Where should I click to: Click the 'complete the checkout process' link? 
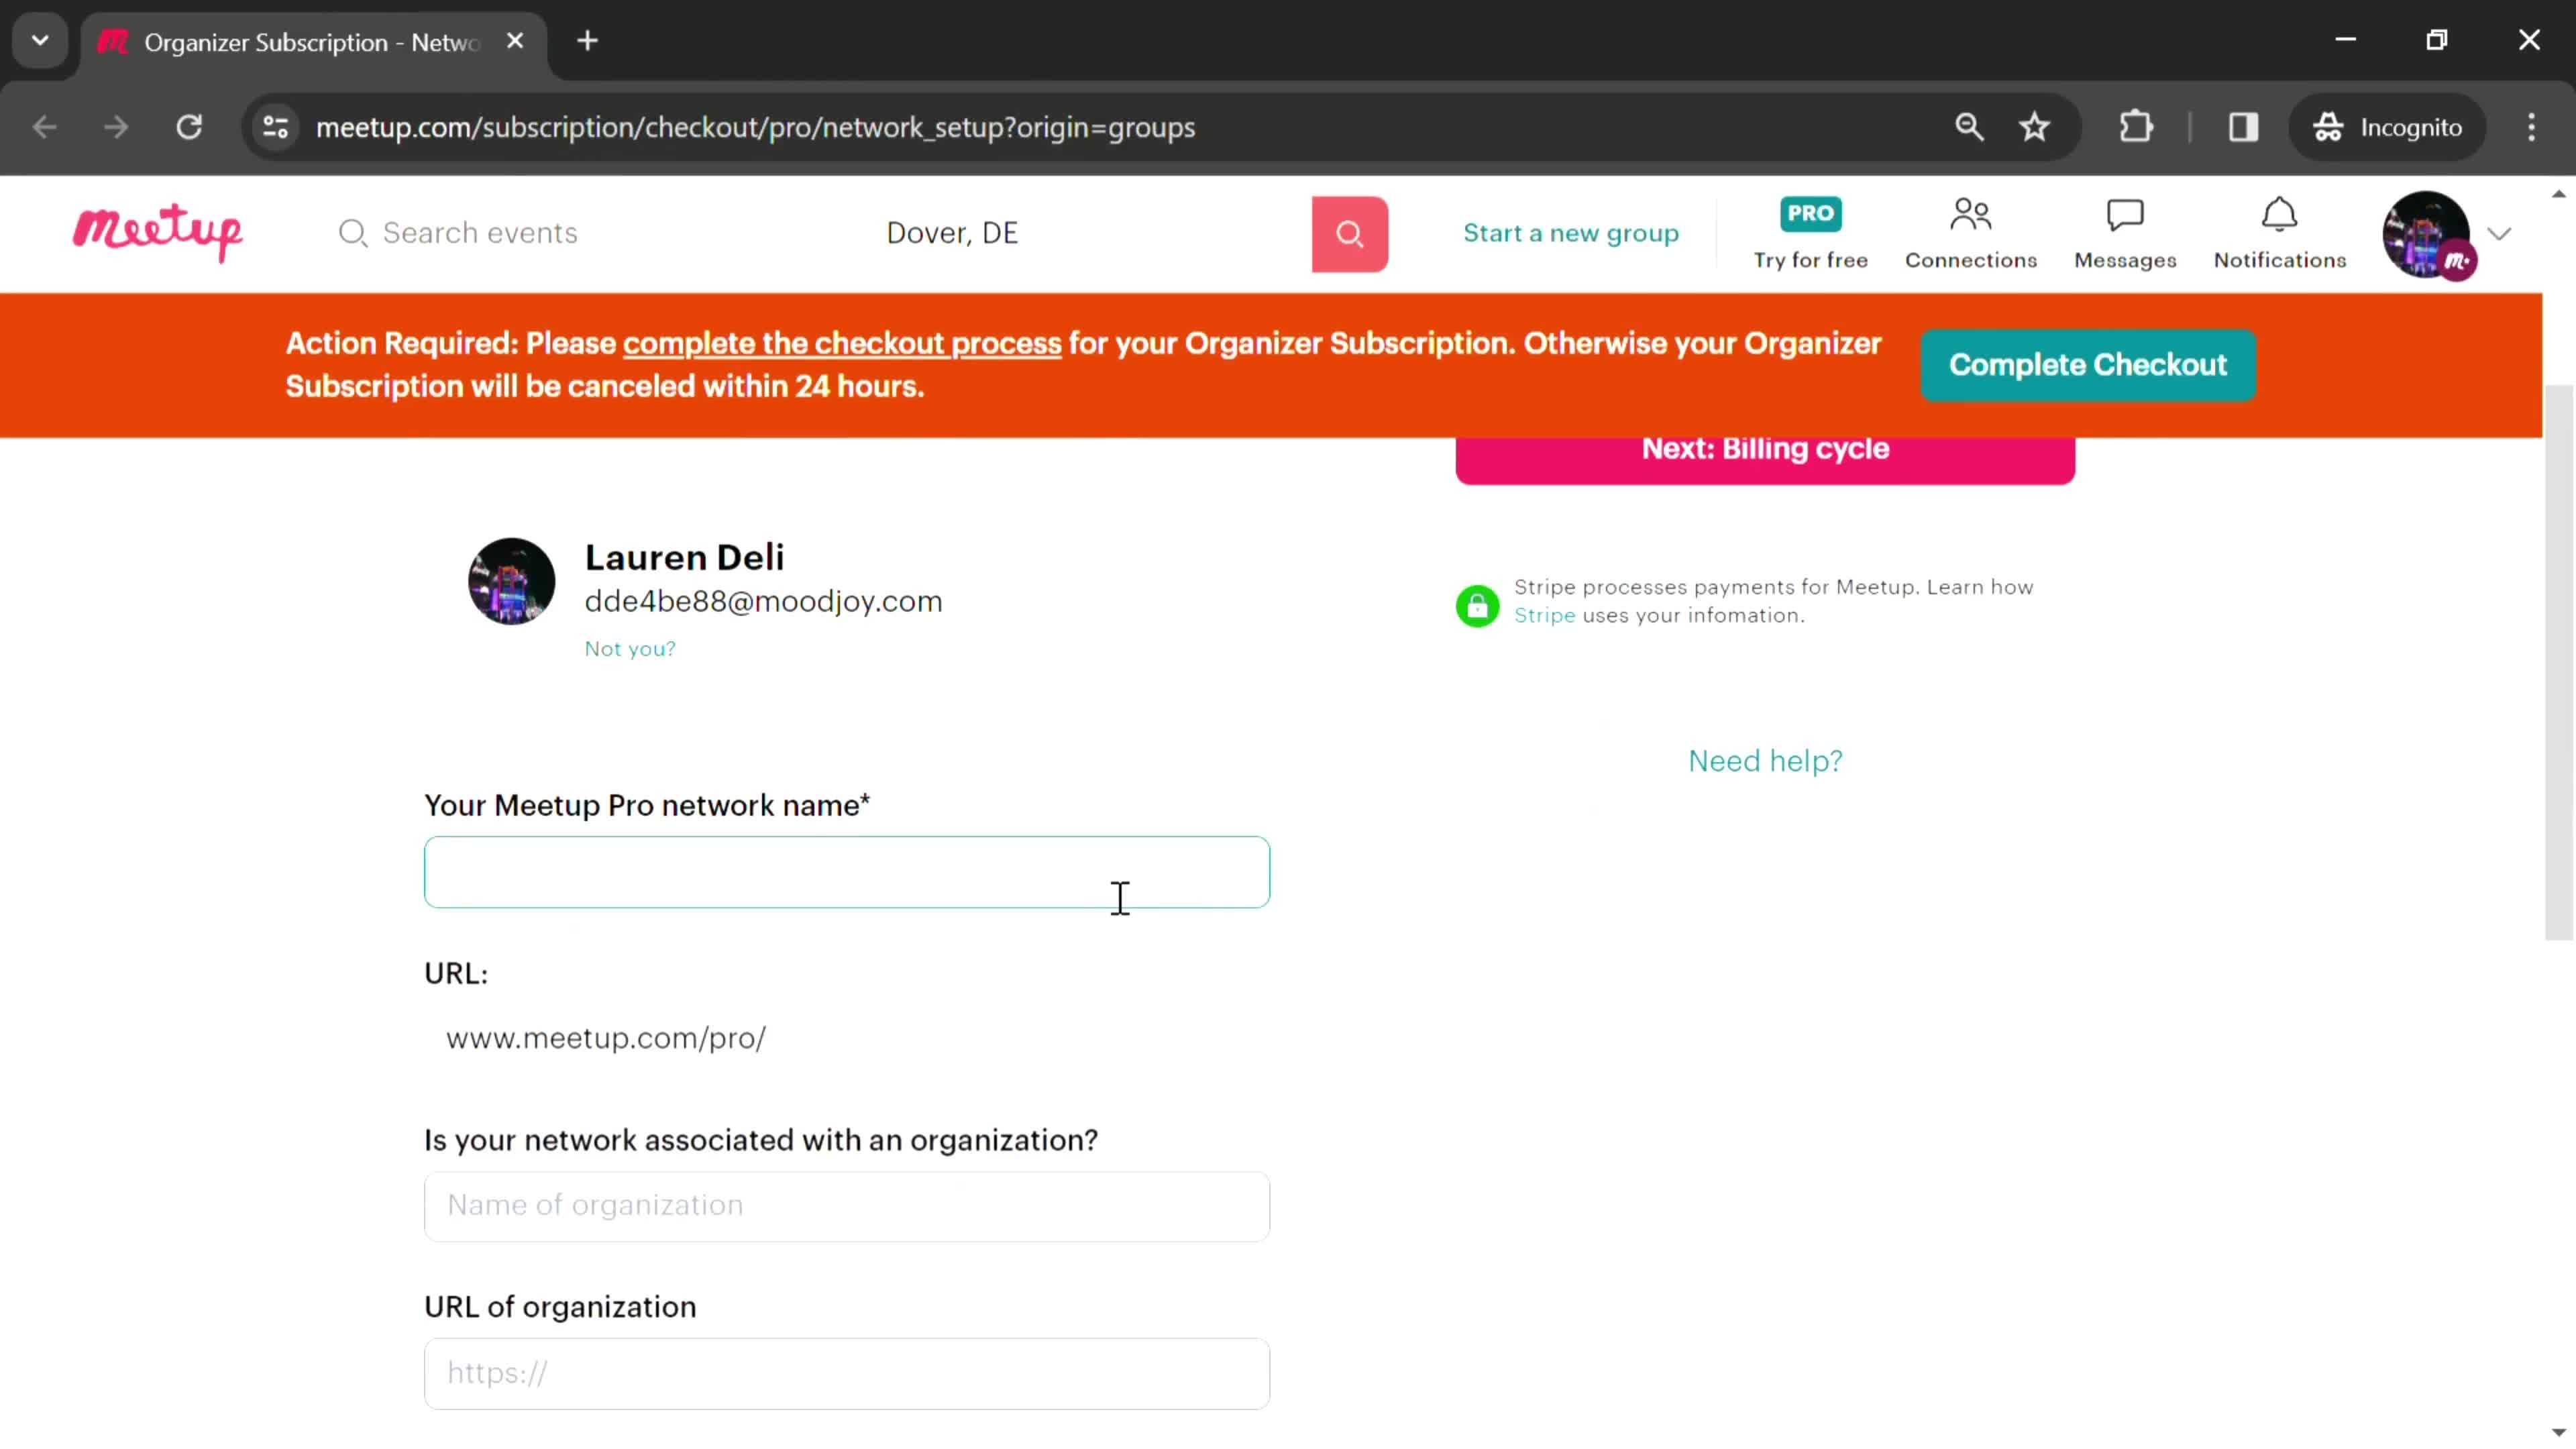[842, 343]
